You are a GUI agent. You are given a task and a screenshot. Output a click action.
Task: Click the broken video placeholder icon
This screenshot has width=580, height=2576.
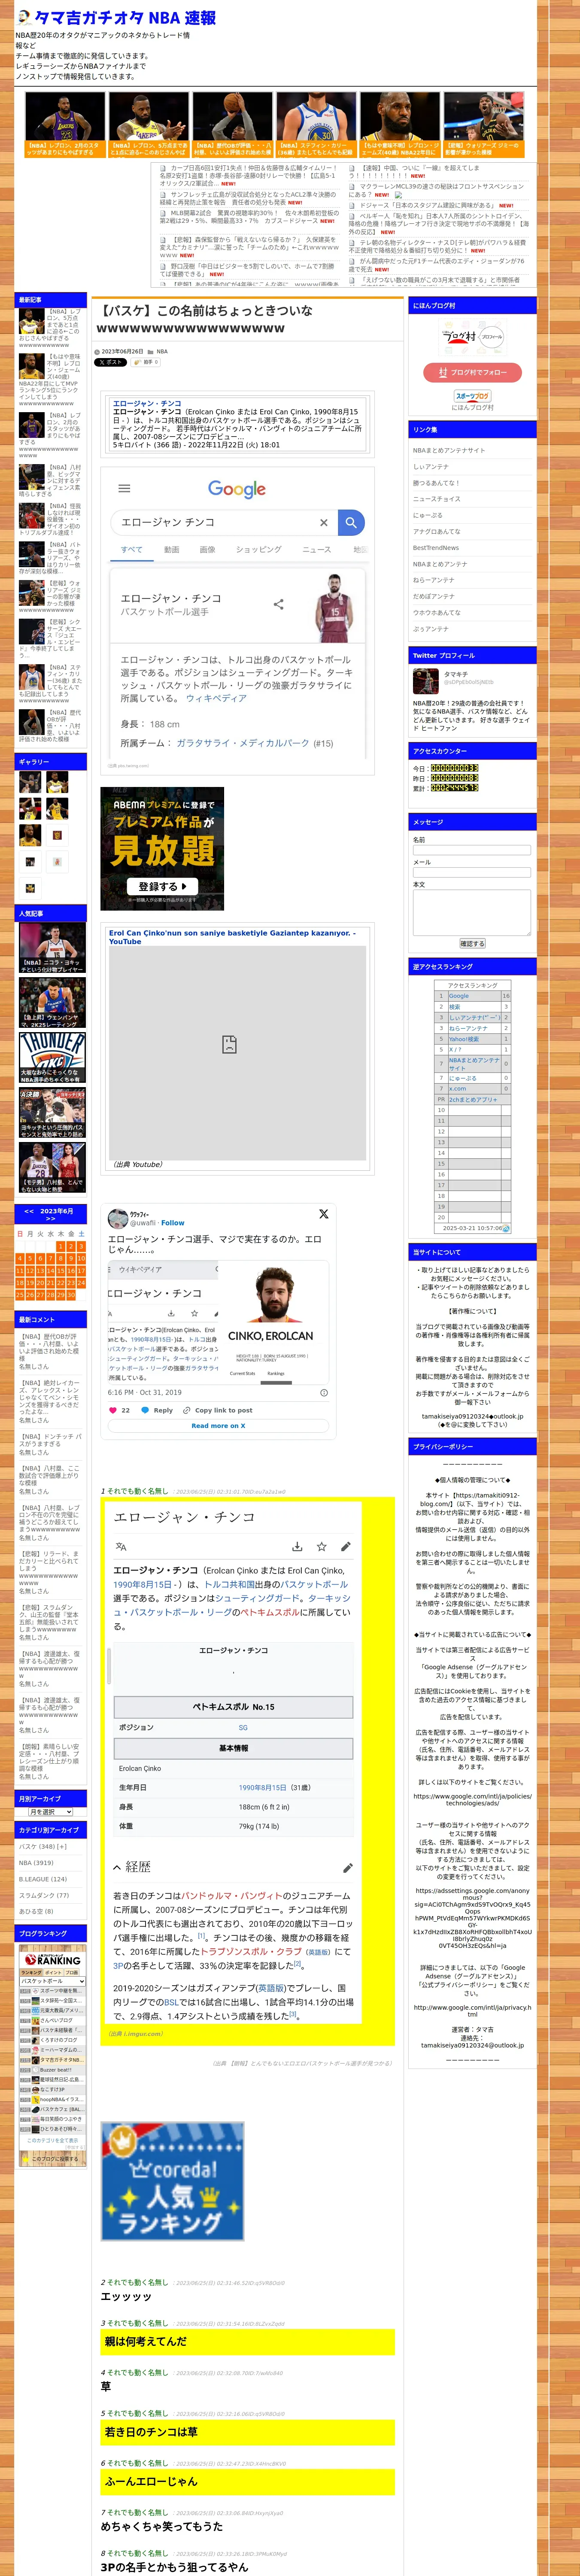click(x=229, y=1044)
